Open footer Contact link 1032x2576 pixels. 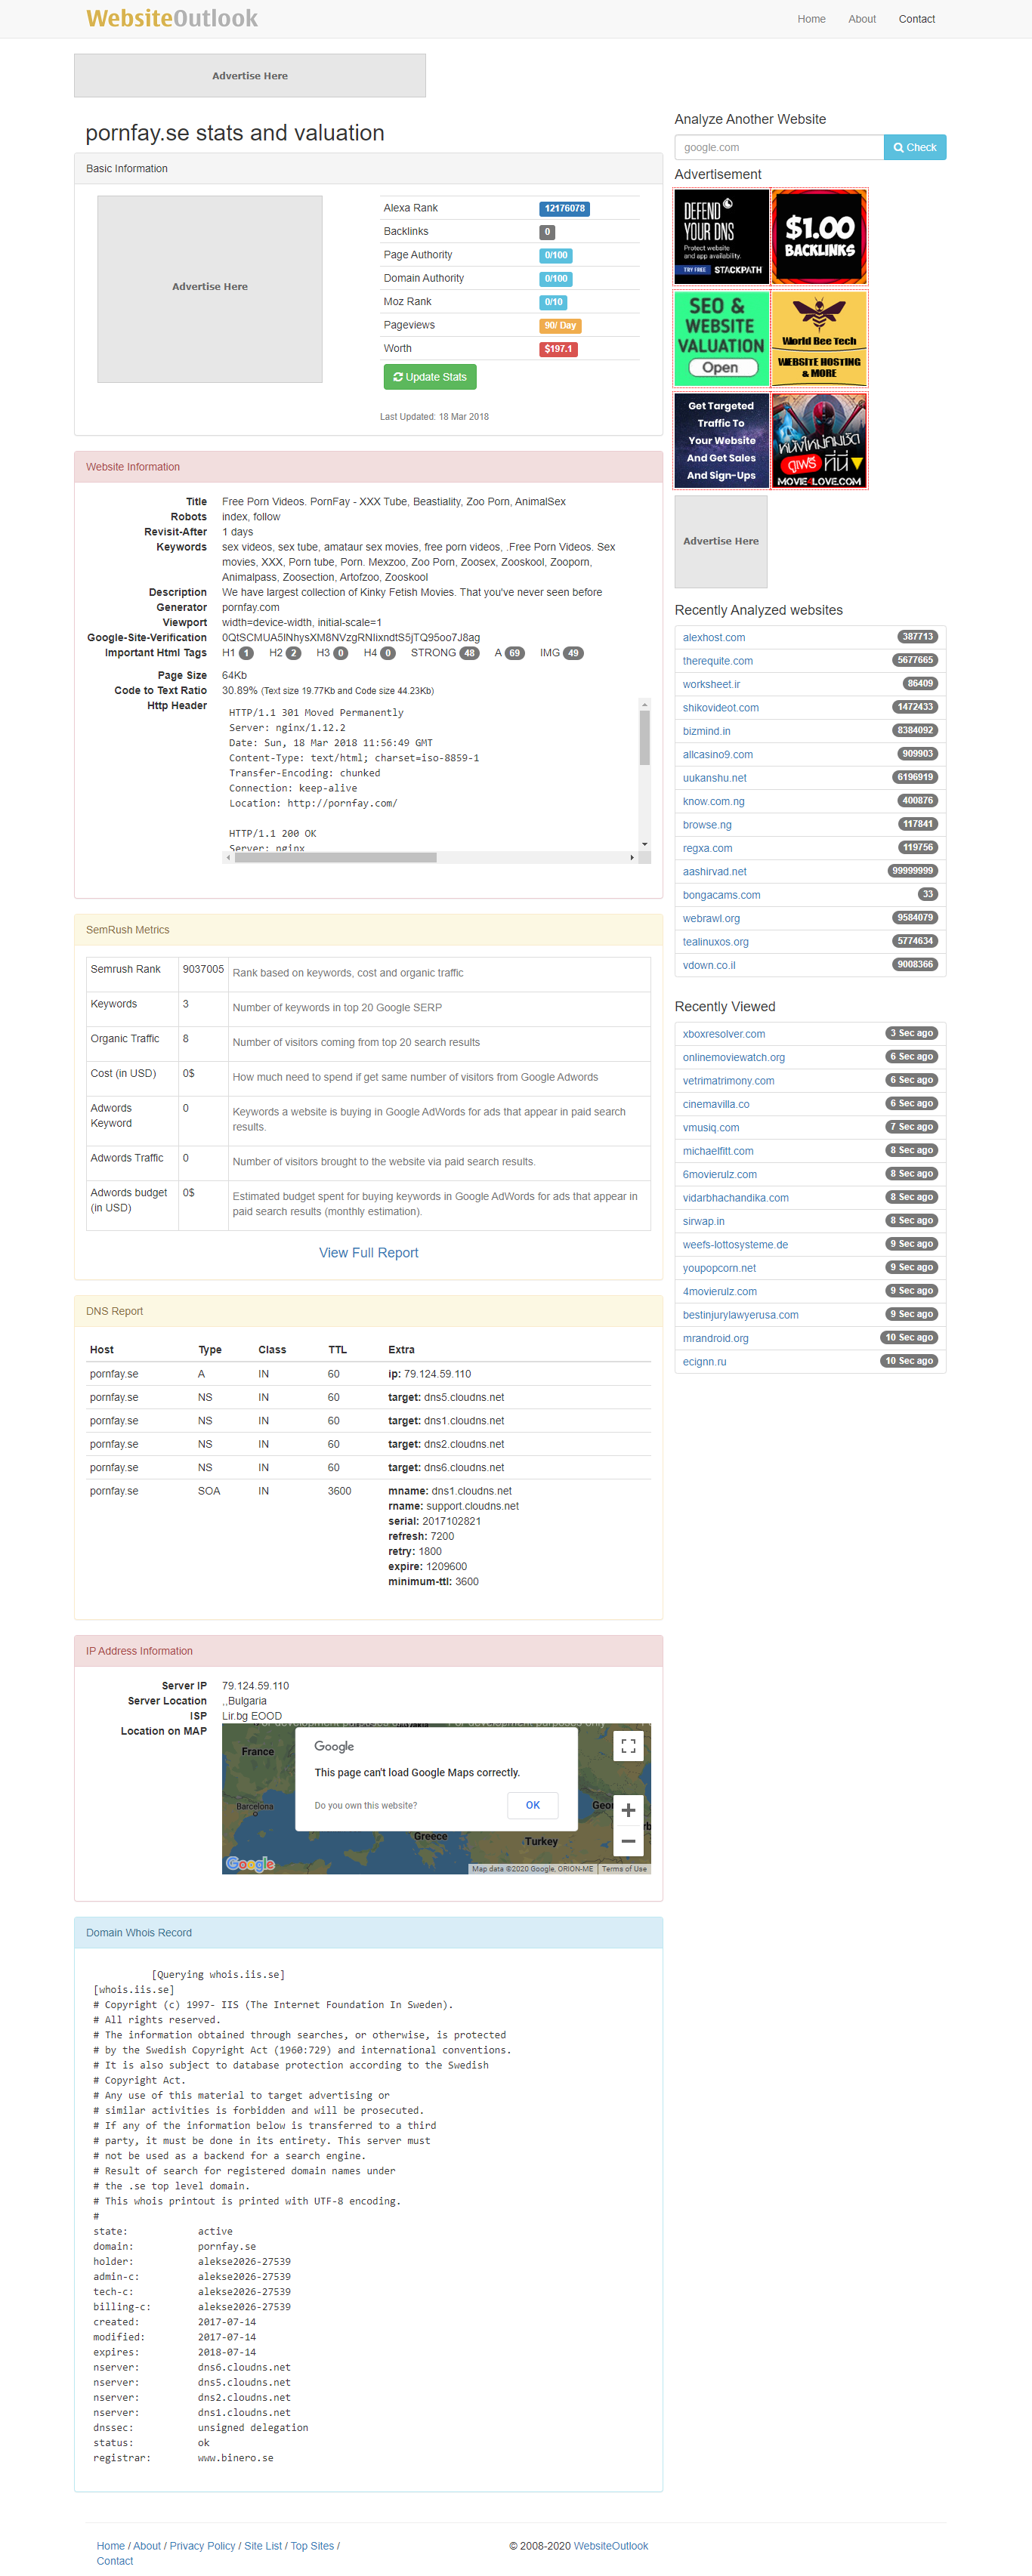point(115,2561)
